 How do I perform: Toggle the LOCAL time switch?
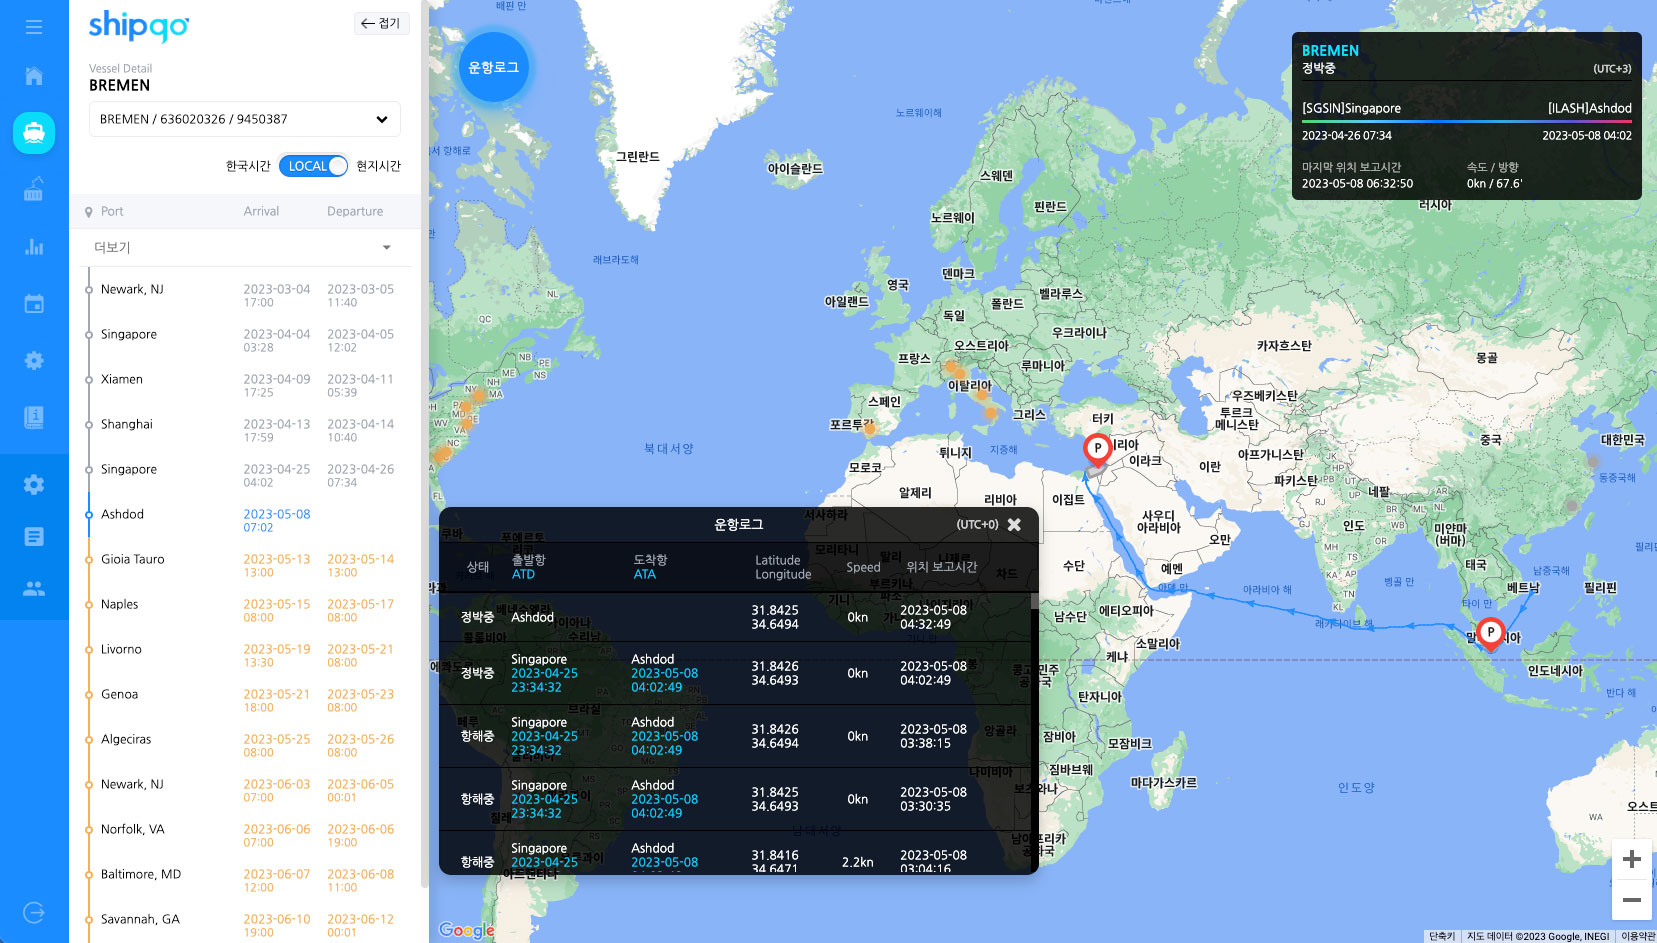[313, 166]
